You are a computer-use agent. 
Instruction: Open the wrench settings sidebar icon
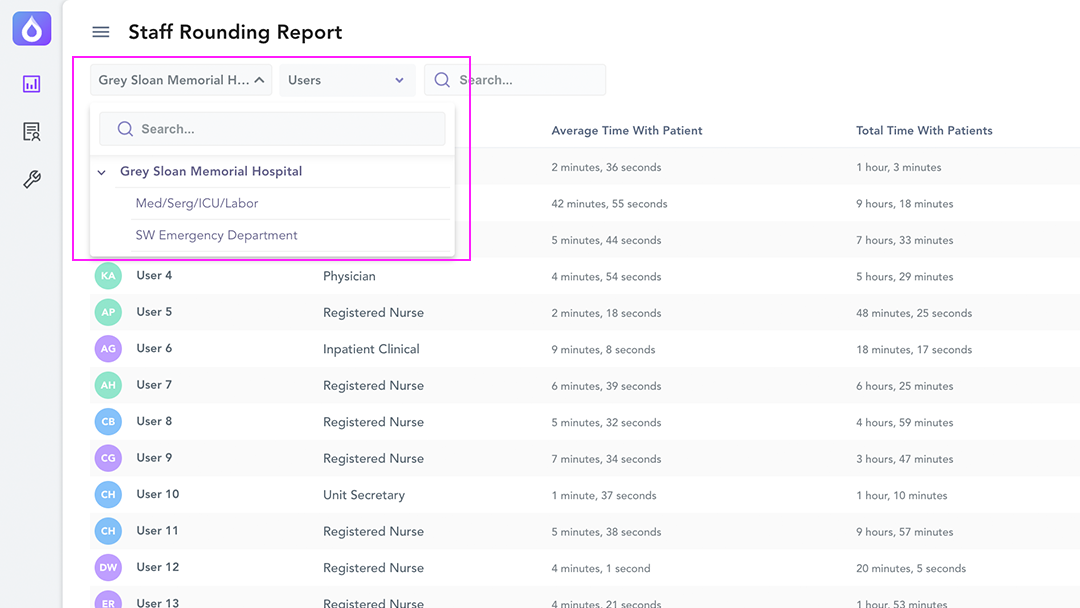coord(32,180)
